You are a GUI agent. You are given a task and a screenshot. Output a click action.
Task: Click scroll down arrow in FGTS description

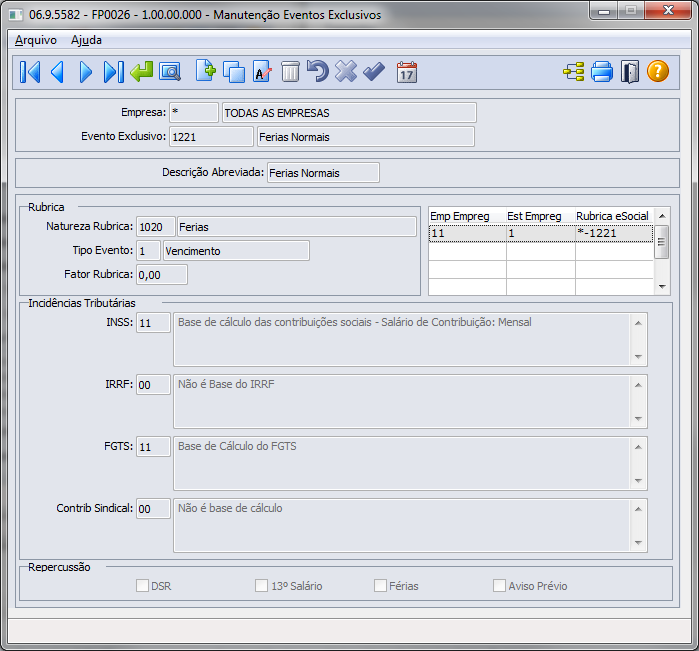638,480
